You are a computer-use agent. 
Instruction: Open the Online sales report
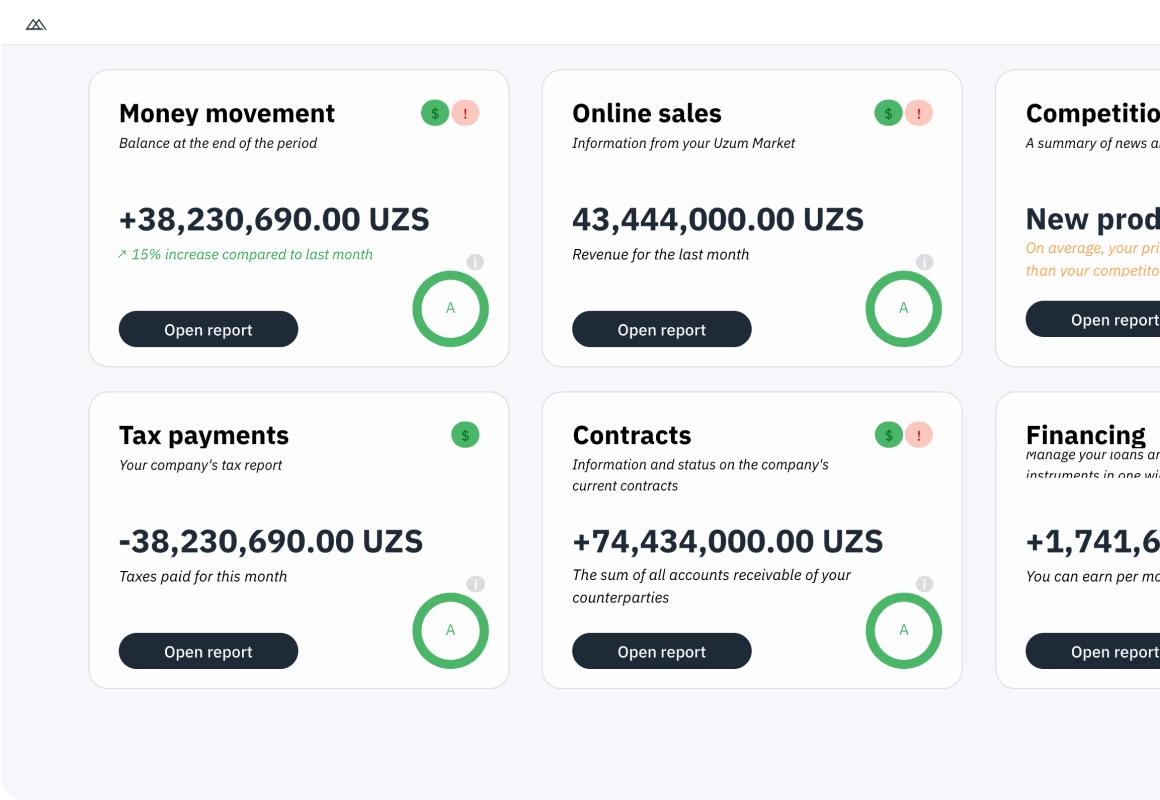tap(661, 329)
